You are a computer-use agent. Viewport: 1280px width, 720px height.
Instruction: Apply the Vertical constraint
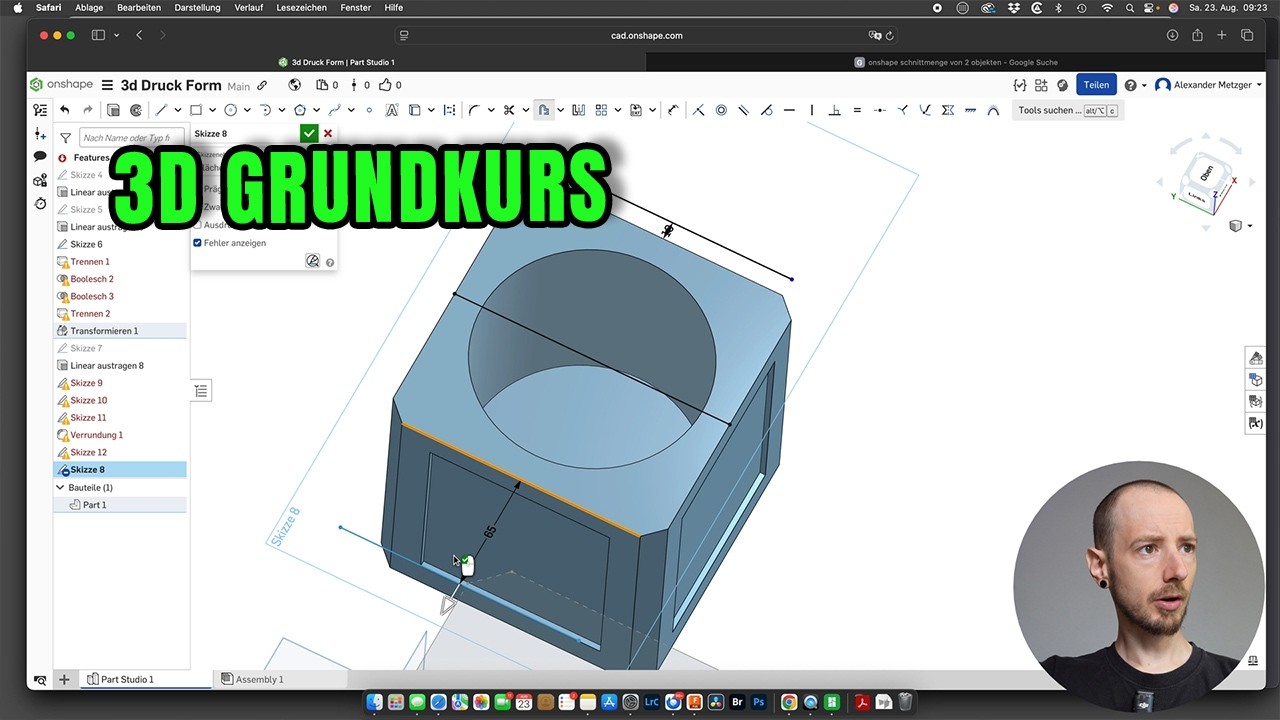tap(811, 110)
